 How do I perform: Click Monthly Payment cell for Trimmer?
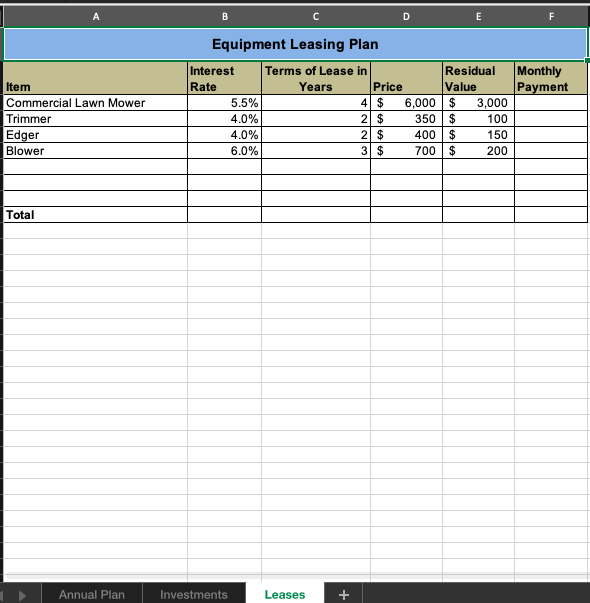(x=551, y=119)
